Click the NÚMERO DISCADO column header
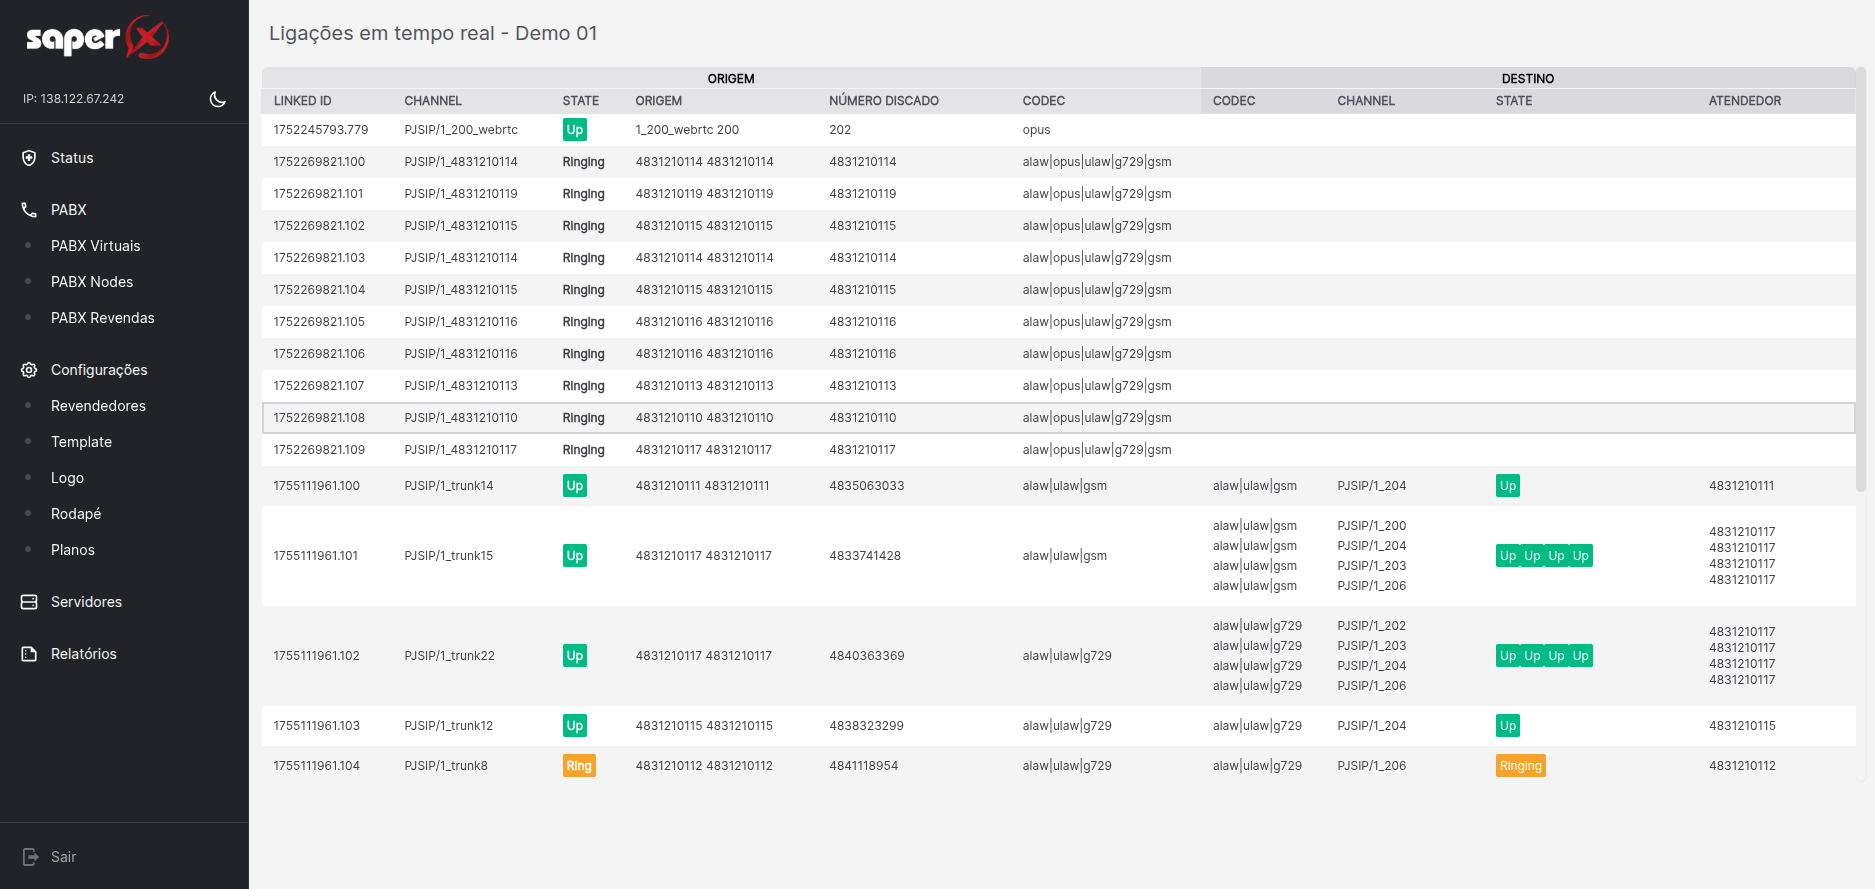The image size is (1875, 889). tap(883, 101)
